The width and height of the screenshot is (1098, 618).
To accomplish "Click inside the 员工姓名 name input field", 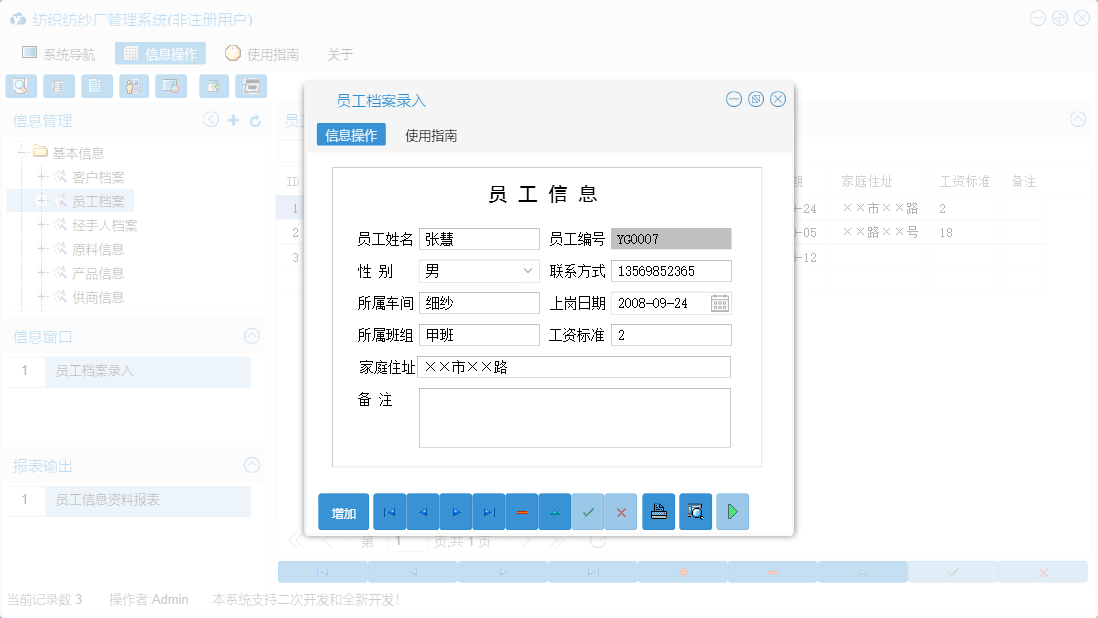I will (x=478, y=238).
